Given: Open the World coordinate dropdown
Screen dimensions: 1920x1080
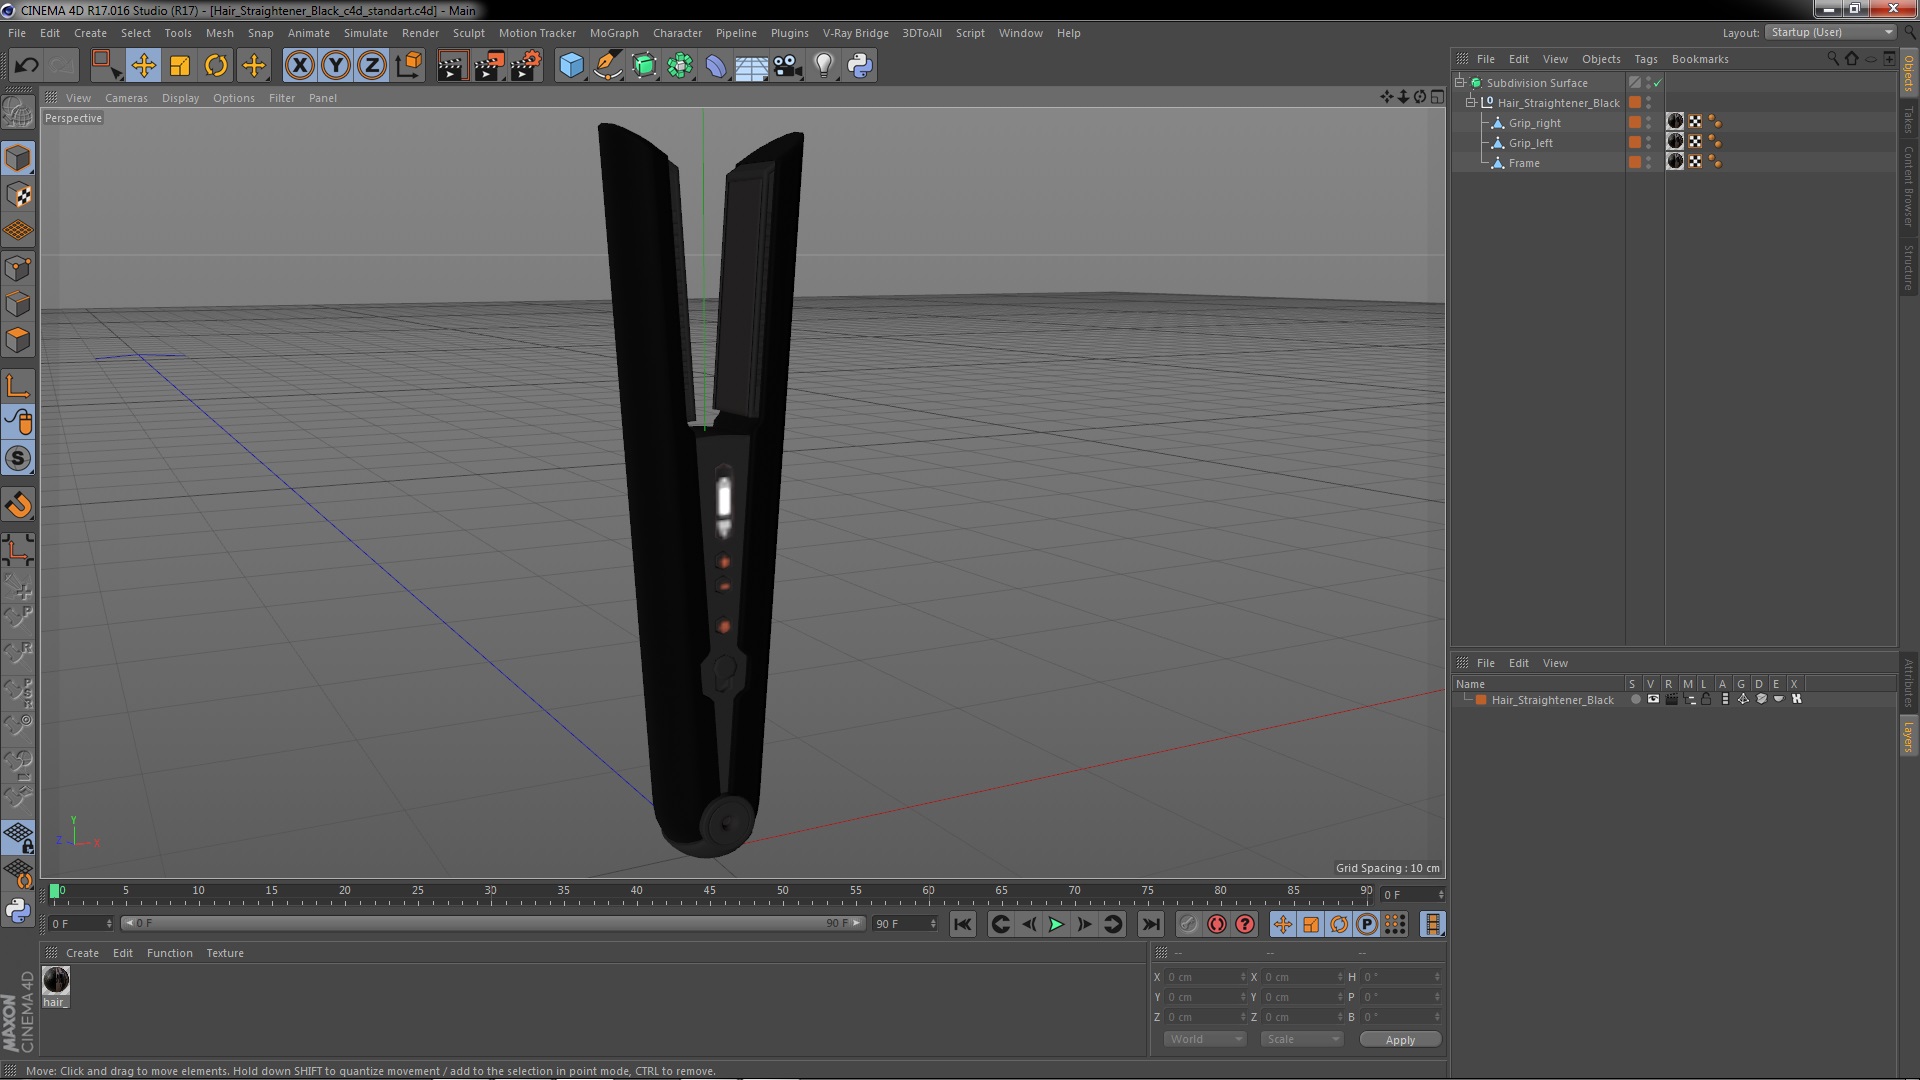Looking at the screenshot, I should [x=1205, y=1039].
